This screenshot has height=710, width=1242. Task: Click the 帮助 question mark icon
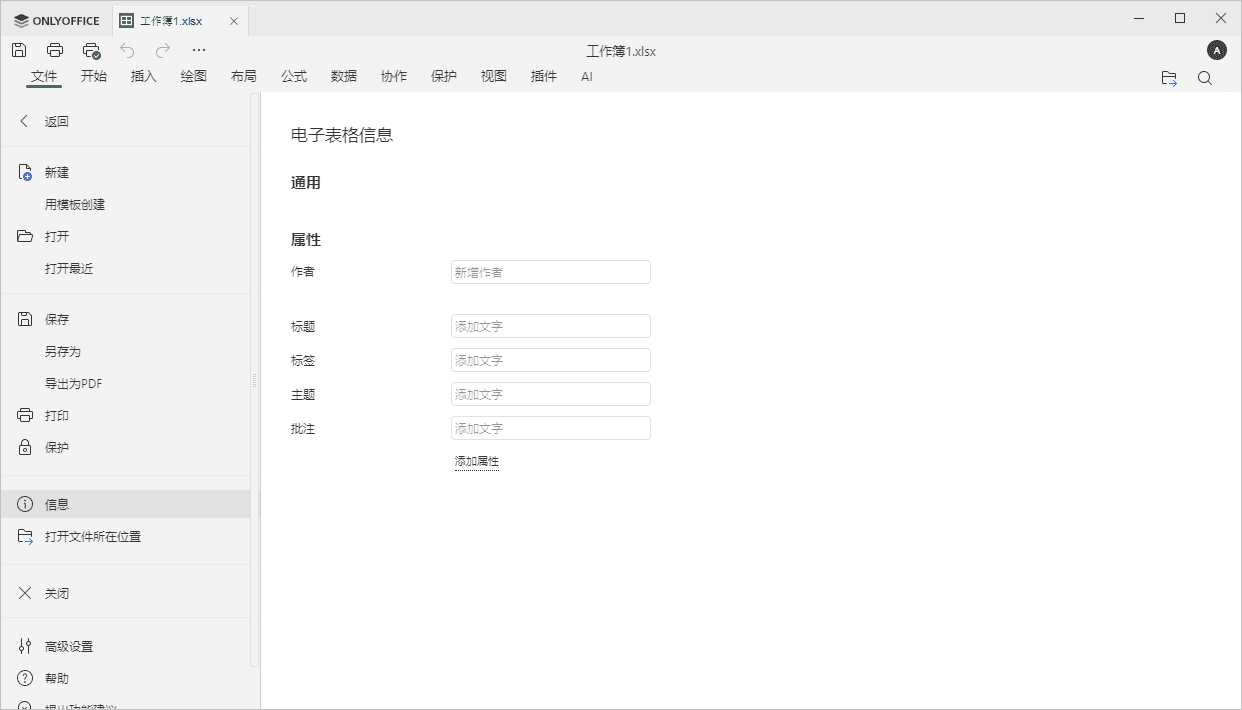57,678
